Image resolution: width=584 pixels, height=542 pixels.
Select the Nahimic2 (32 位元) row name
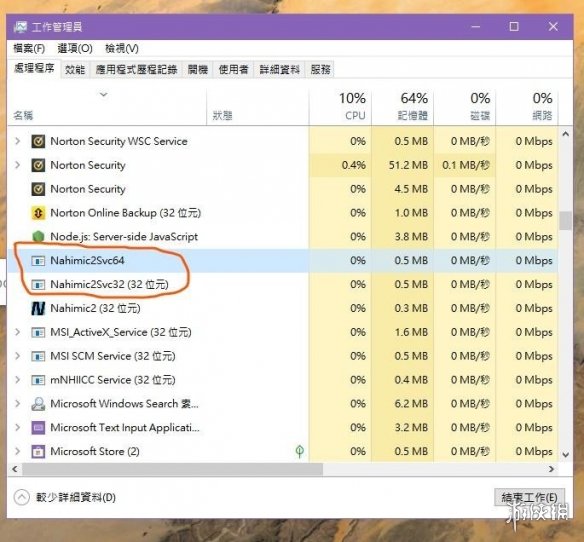(95, 308)
